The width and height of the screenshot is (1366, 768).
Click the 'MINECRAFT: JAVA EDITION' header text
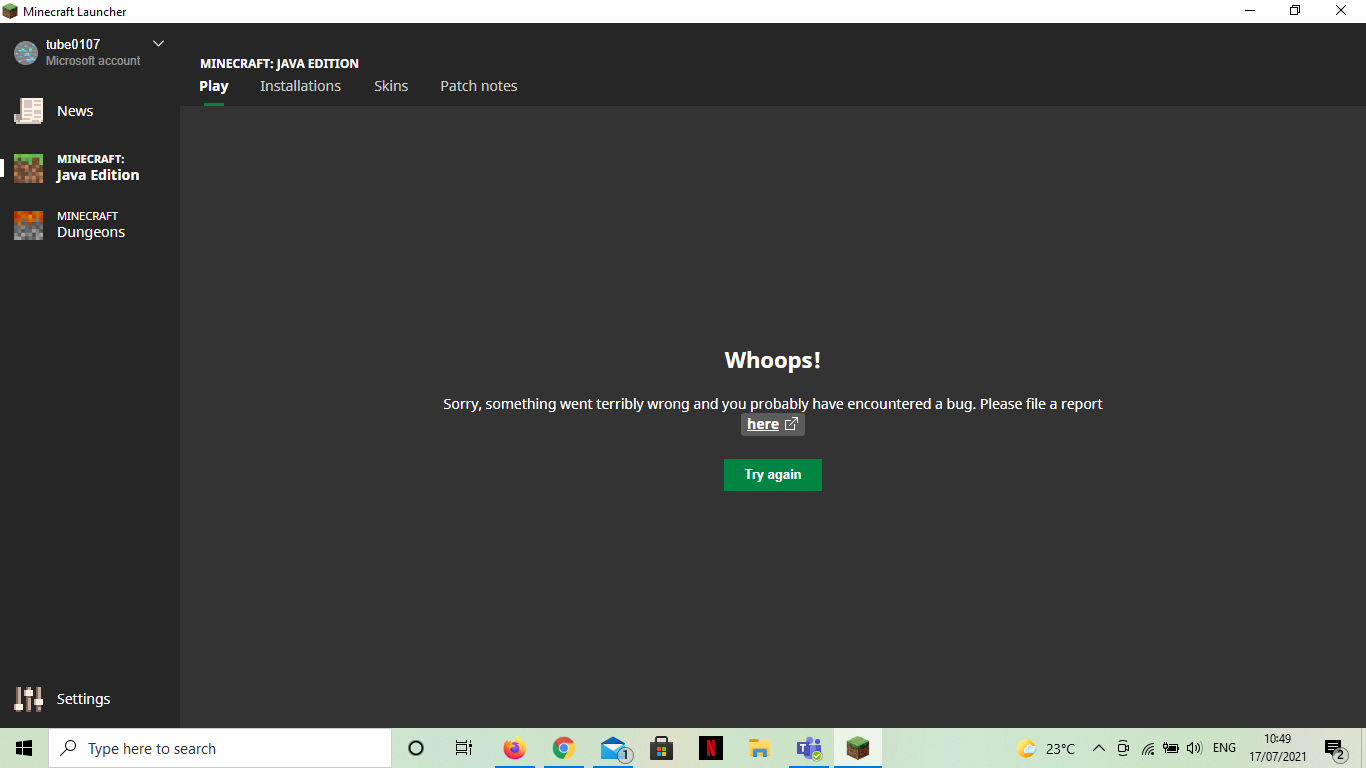tap(279, 63)
